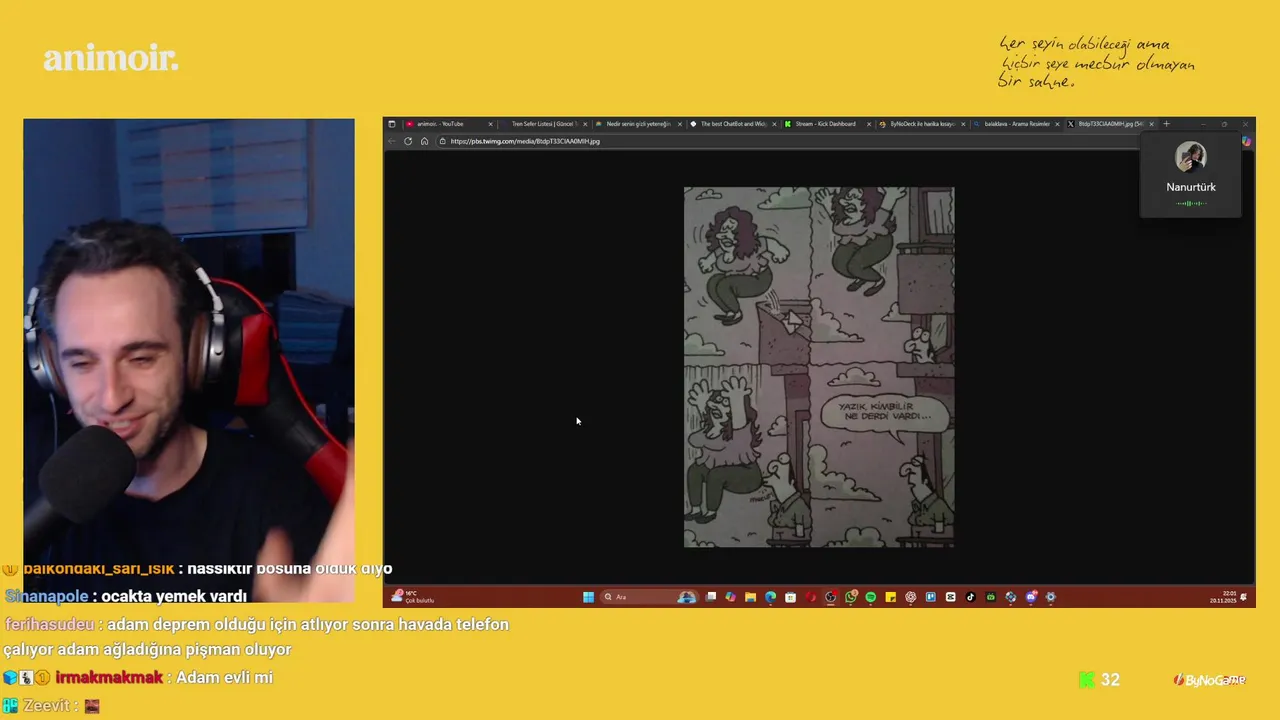This screenshot has width=1280, height=720.
Task: Open WhatsApp from the taskbar
Action: (850, 597)
